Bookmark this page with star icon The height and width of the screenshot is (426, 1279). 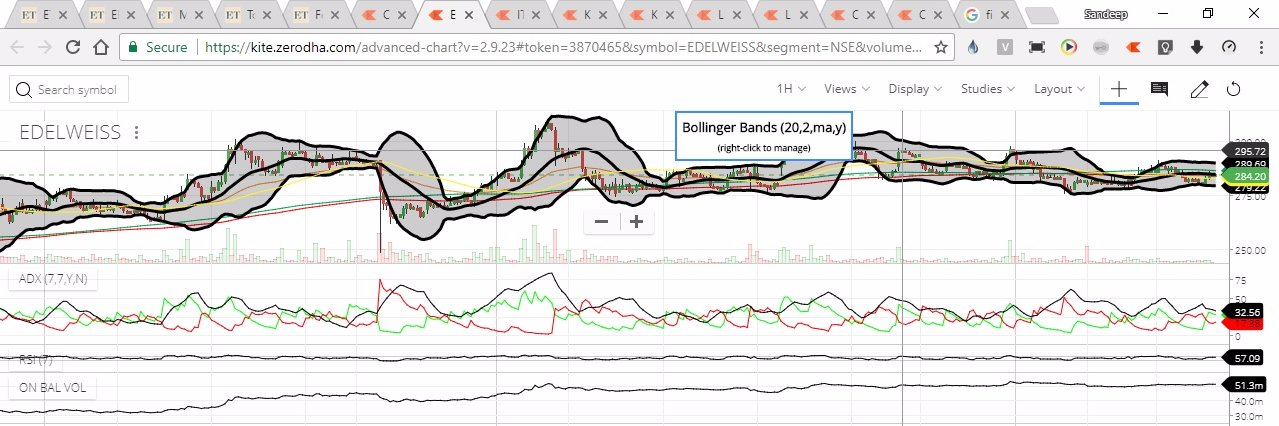[940, 47]
